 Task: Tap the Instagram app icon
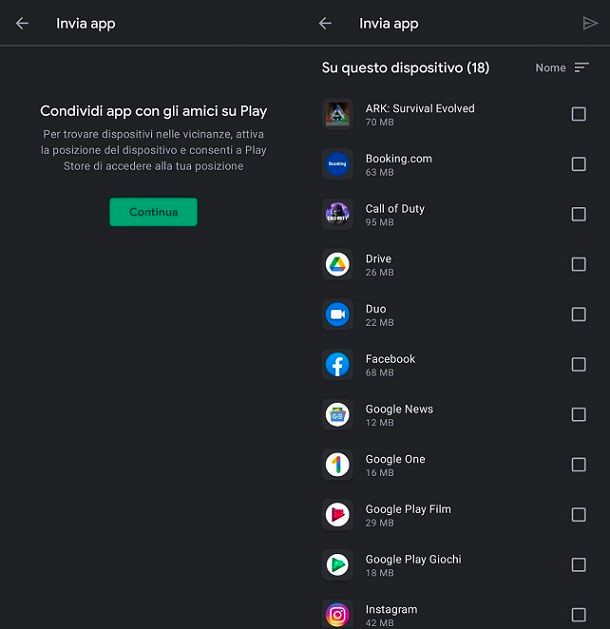[x=337, y=615]
